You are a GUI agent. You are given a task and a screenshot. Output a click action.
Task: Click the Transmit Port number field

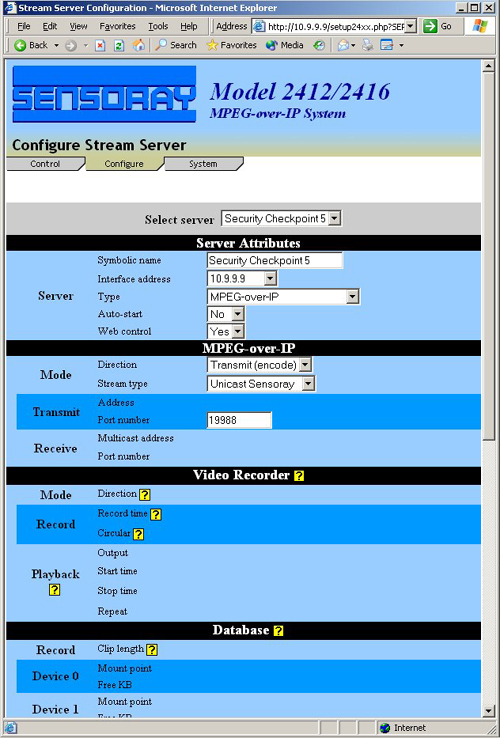click(x=239, y=420)
